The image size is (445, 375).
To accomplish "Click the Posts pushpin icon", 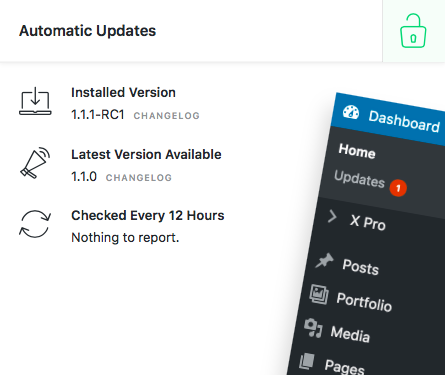I will (x=325, y=260).
